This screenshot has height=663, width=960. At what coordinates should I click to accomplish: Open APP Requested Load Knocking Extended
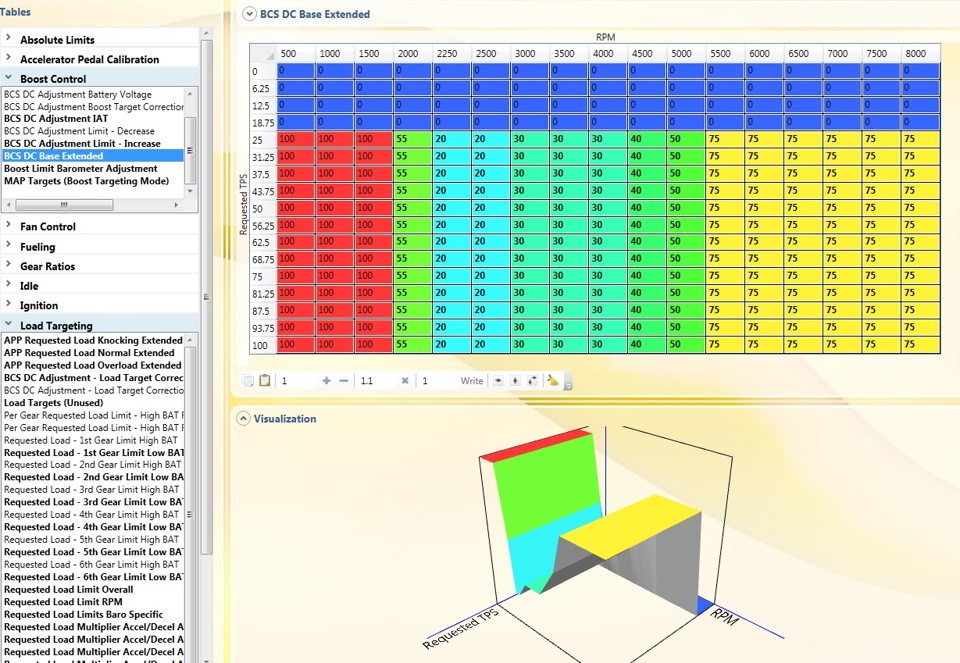93,340
